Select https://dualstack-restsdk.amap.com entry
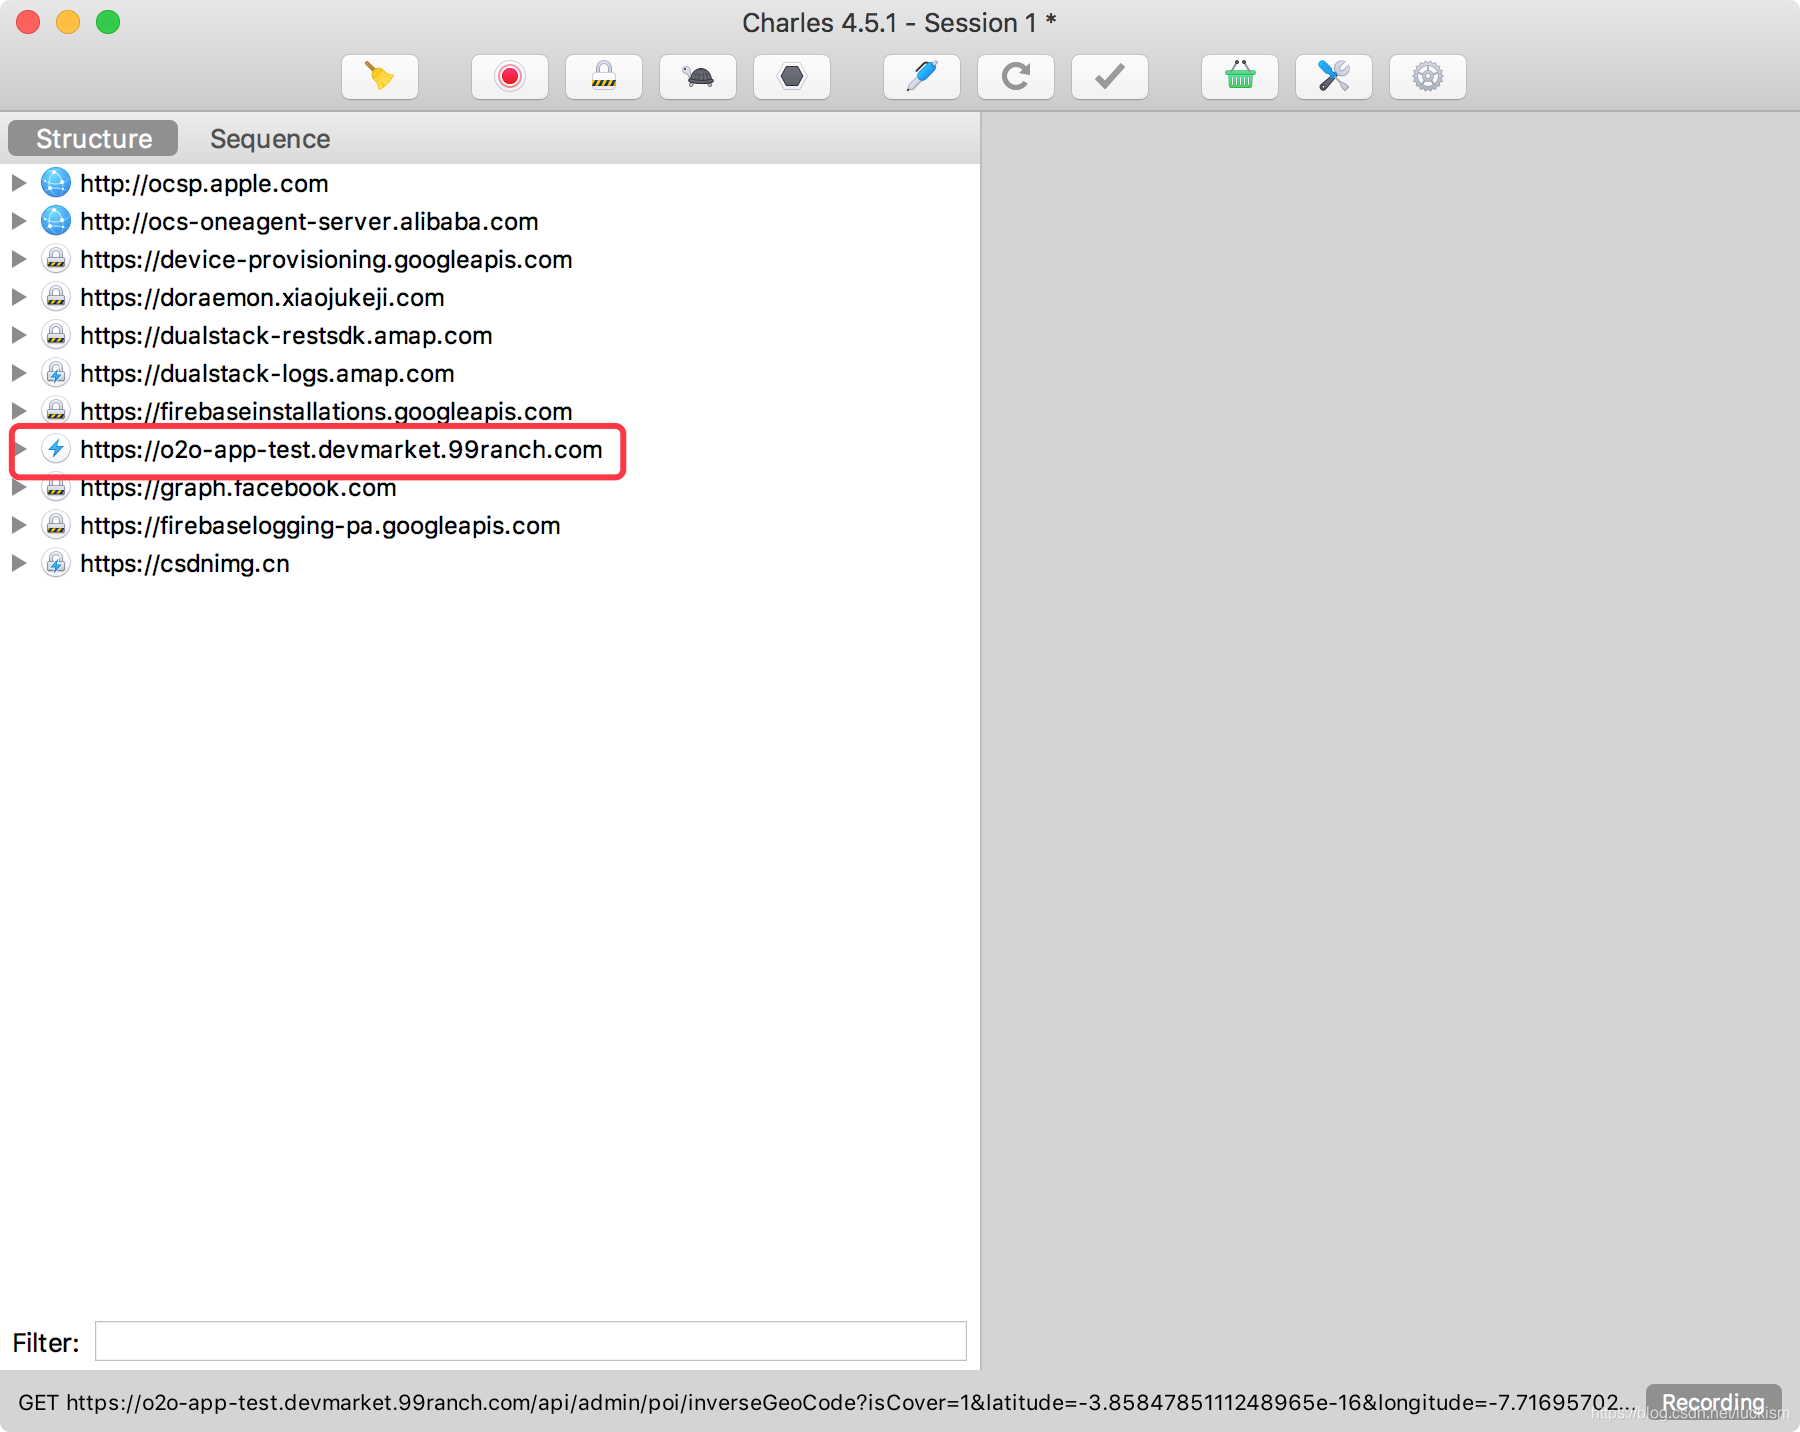1800x1432 pixels. tap(286, 335)
